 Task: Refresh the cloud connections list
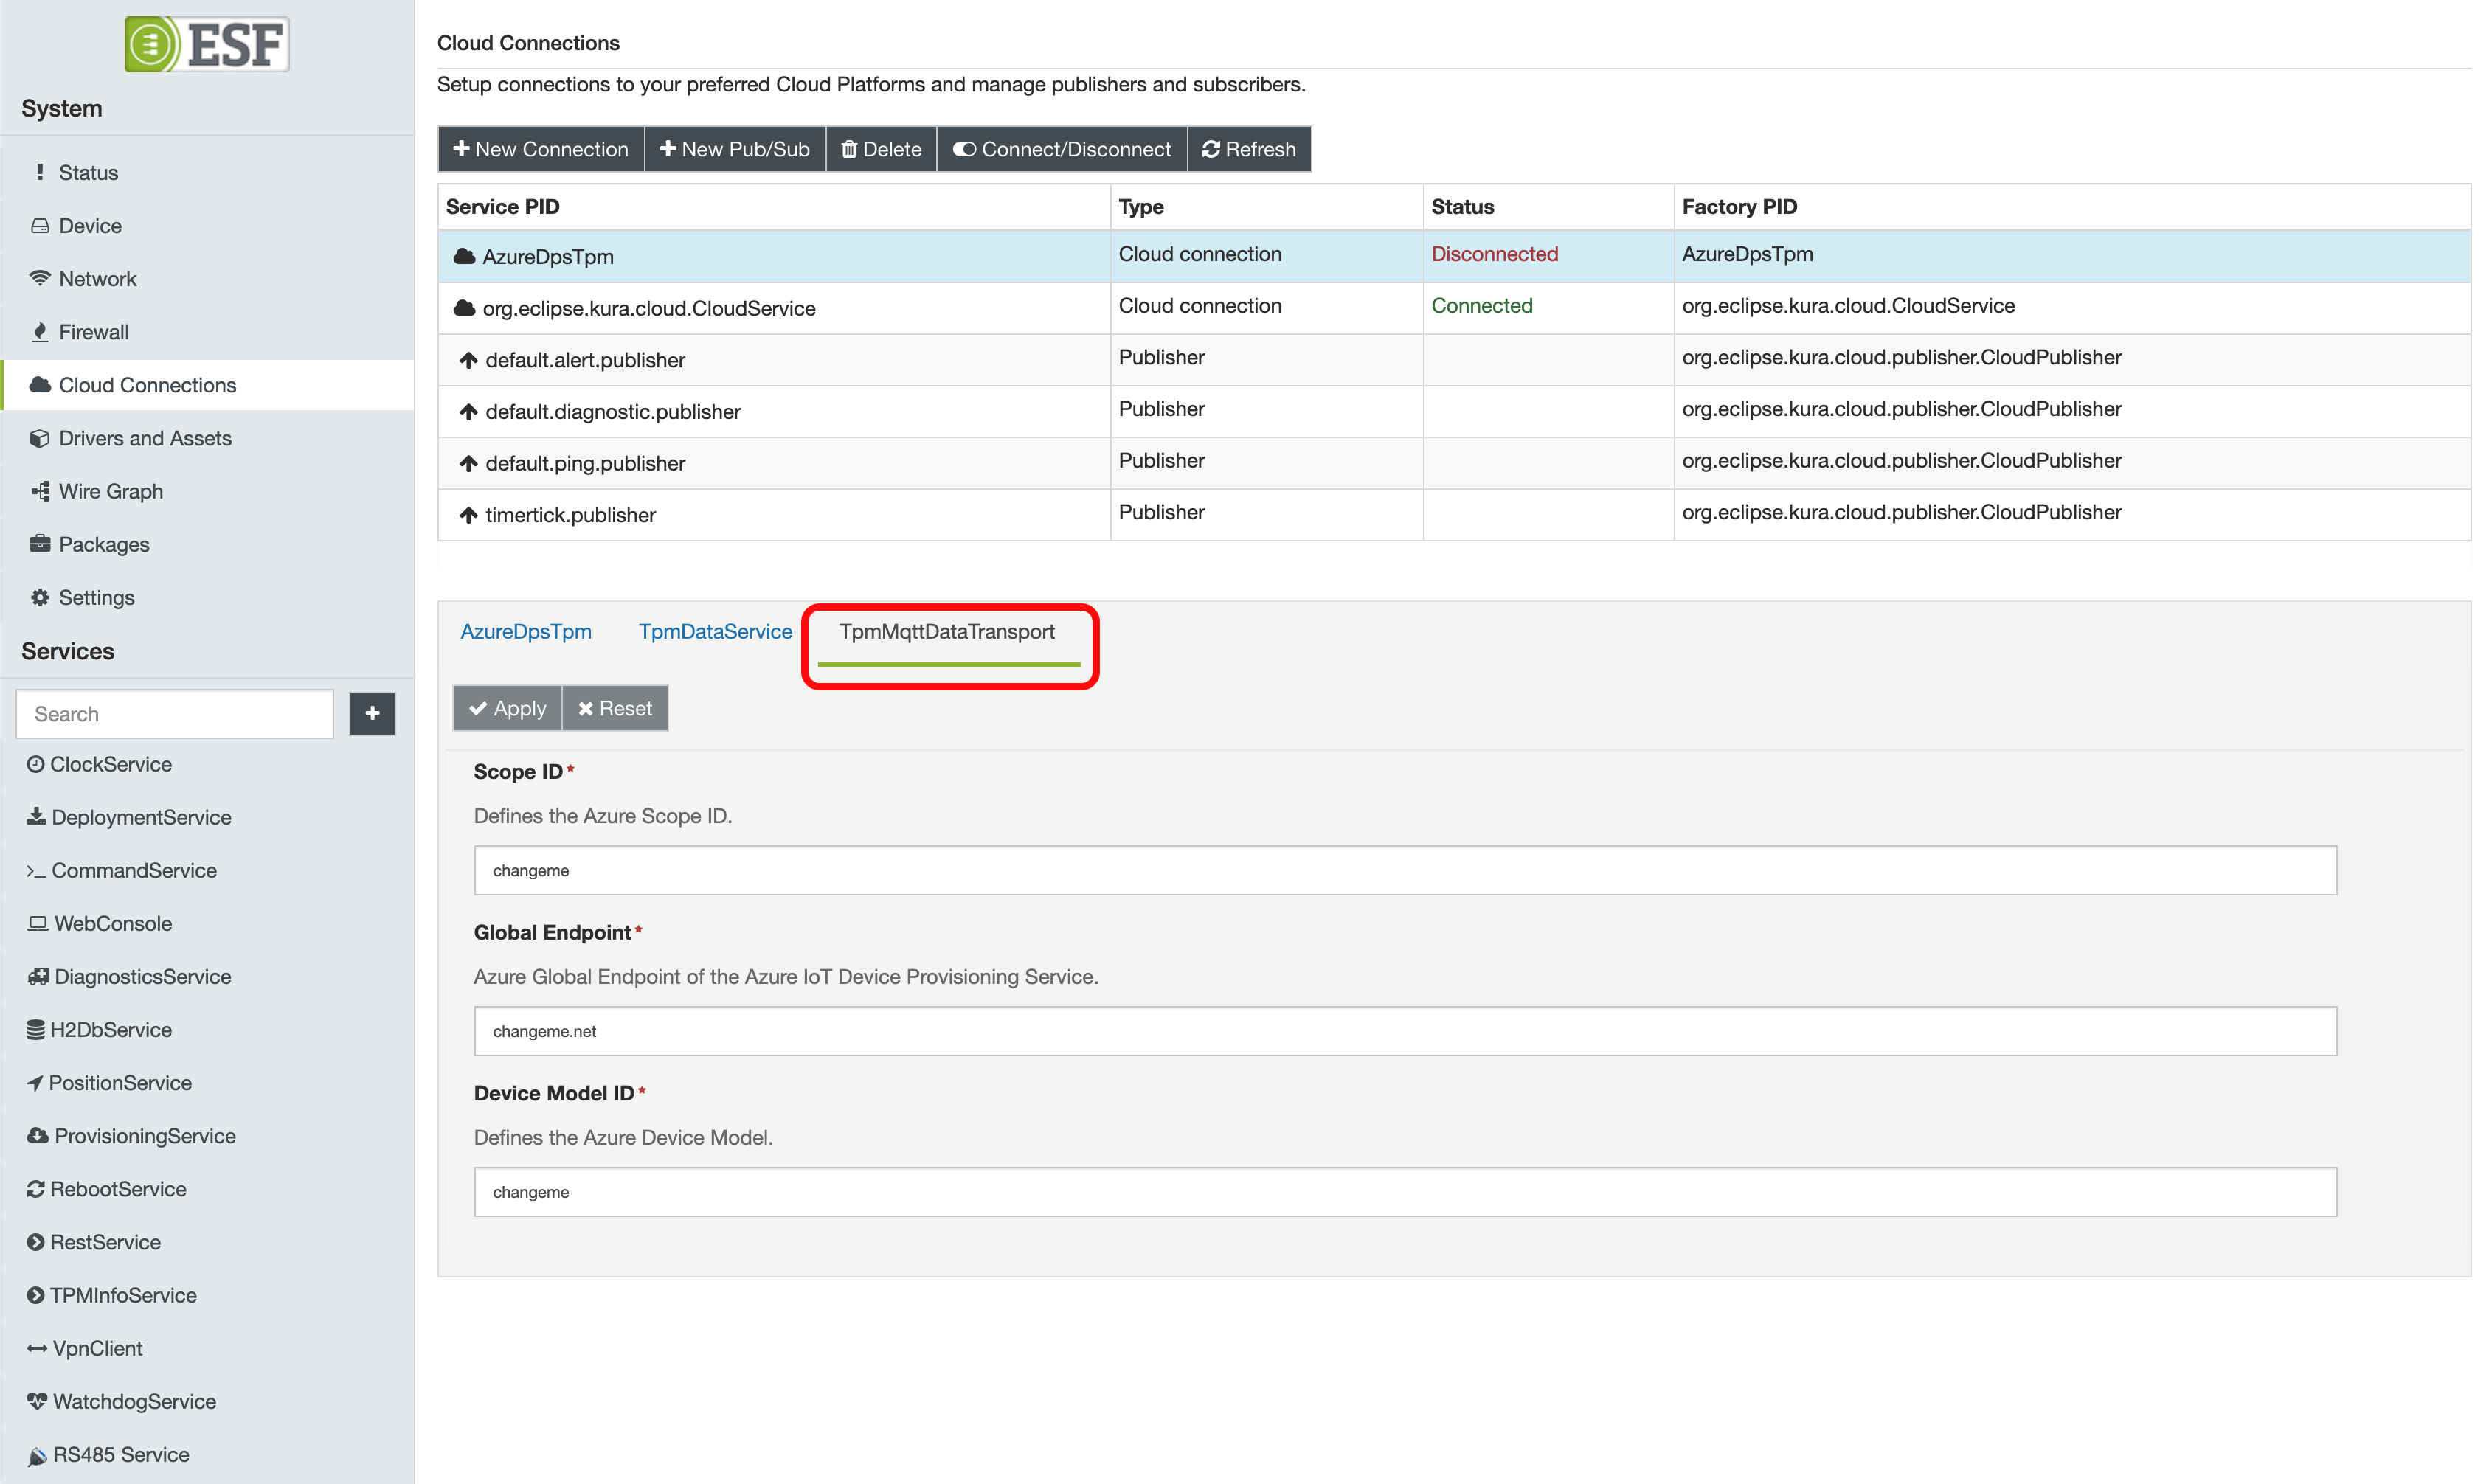pyautogui.click(x=1249, y=149)
